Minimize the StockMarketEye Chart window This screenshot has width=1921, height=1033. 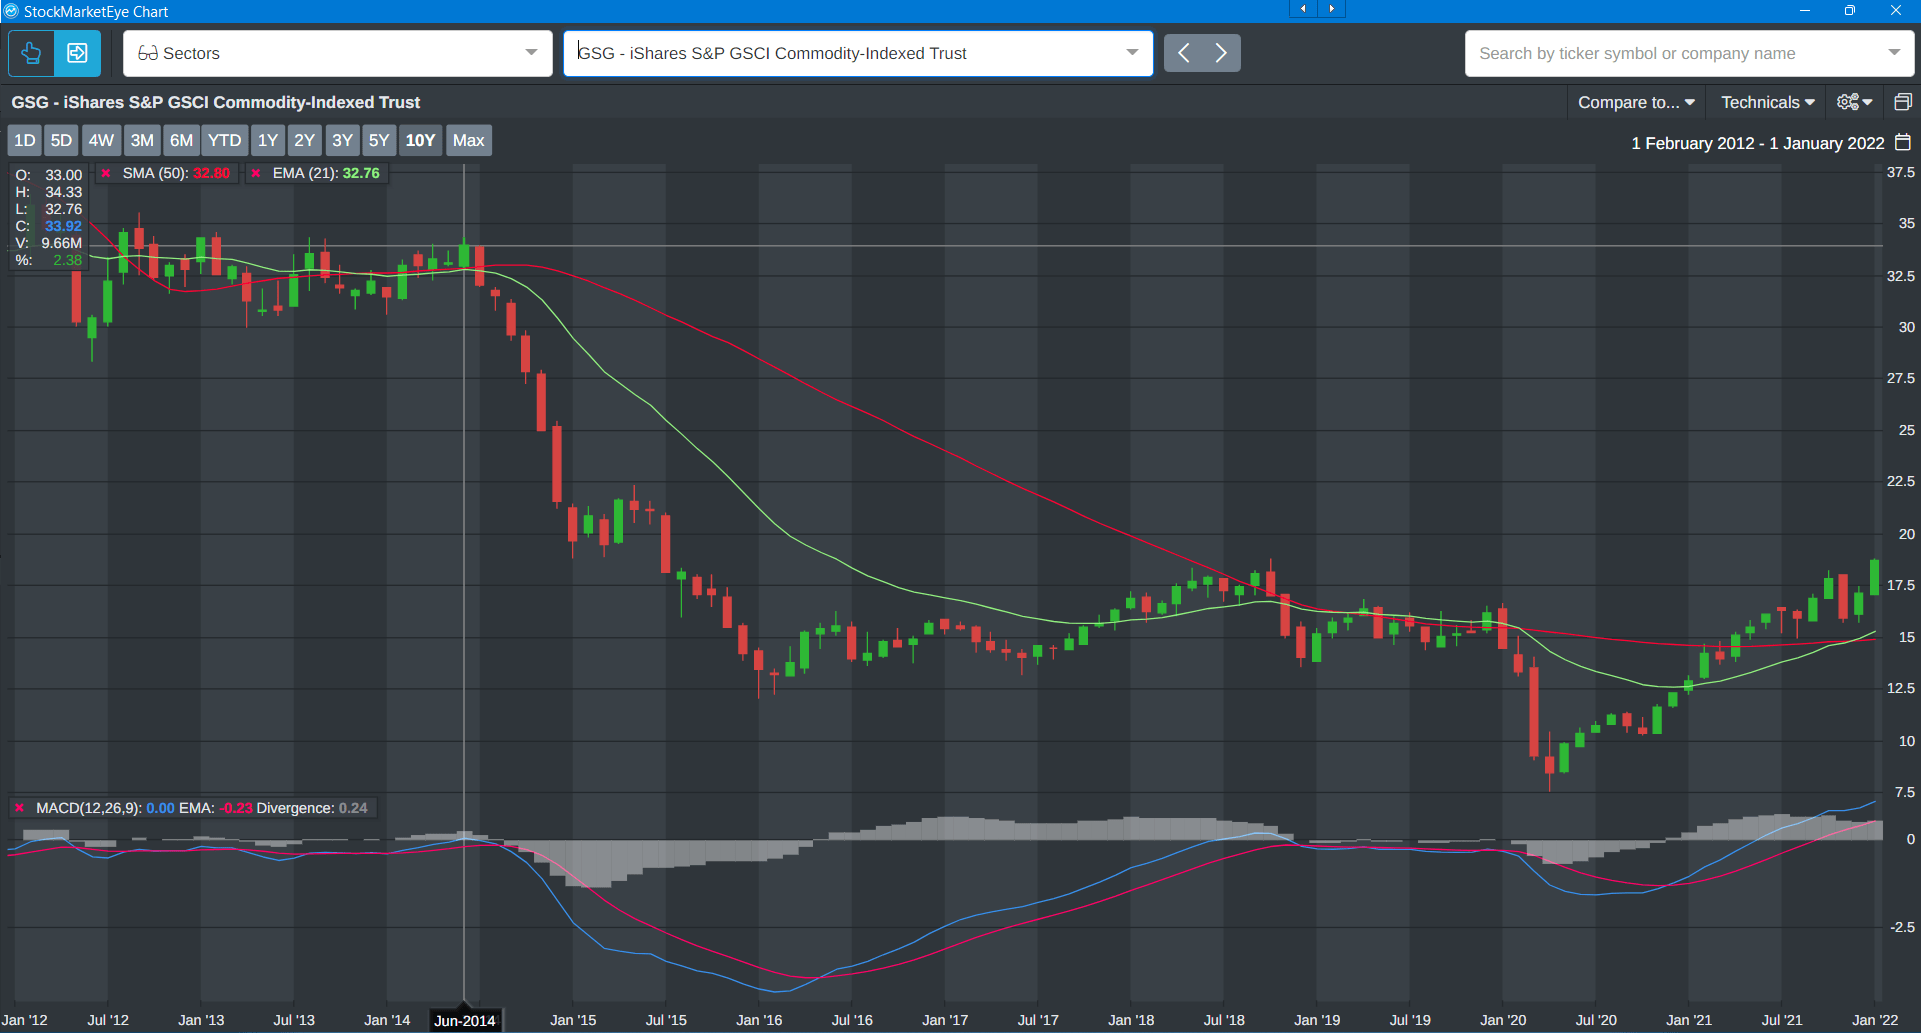pos(1805,10)
